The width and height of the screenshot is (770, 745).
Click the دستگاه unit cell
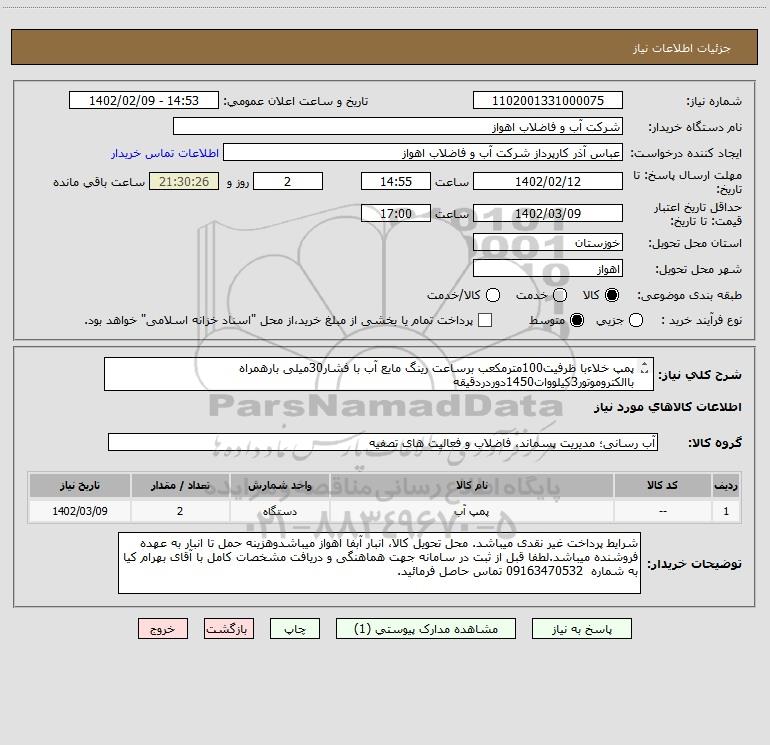click(279, 511)
